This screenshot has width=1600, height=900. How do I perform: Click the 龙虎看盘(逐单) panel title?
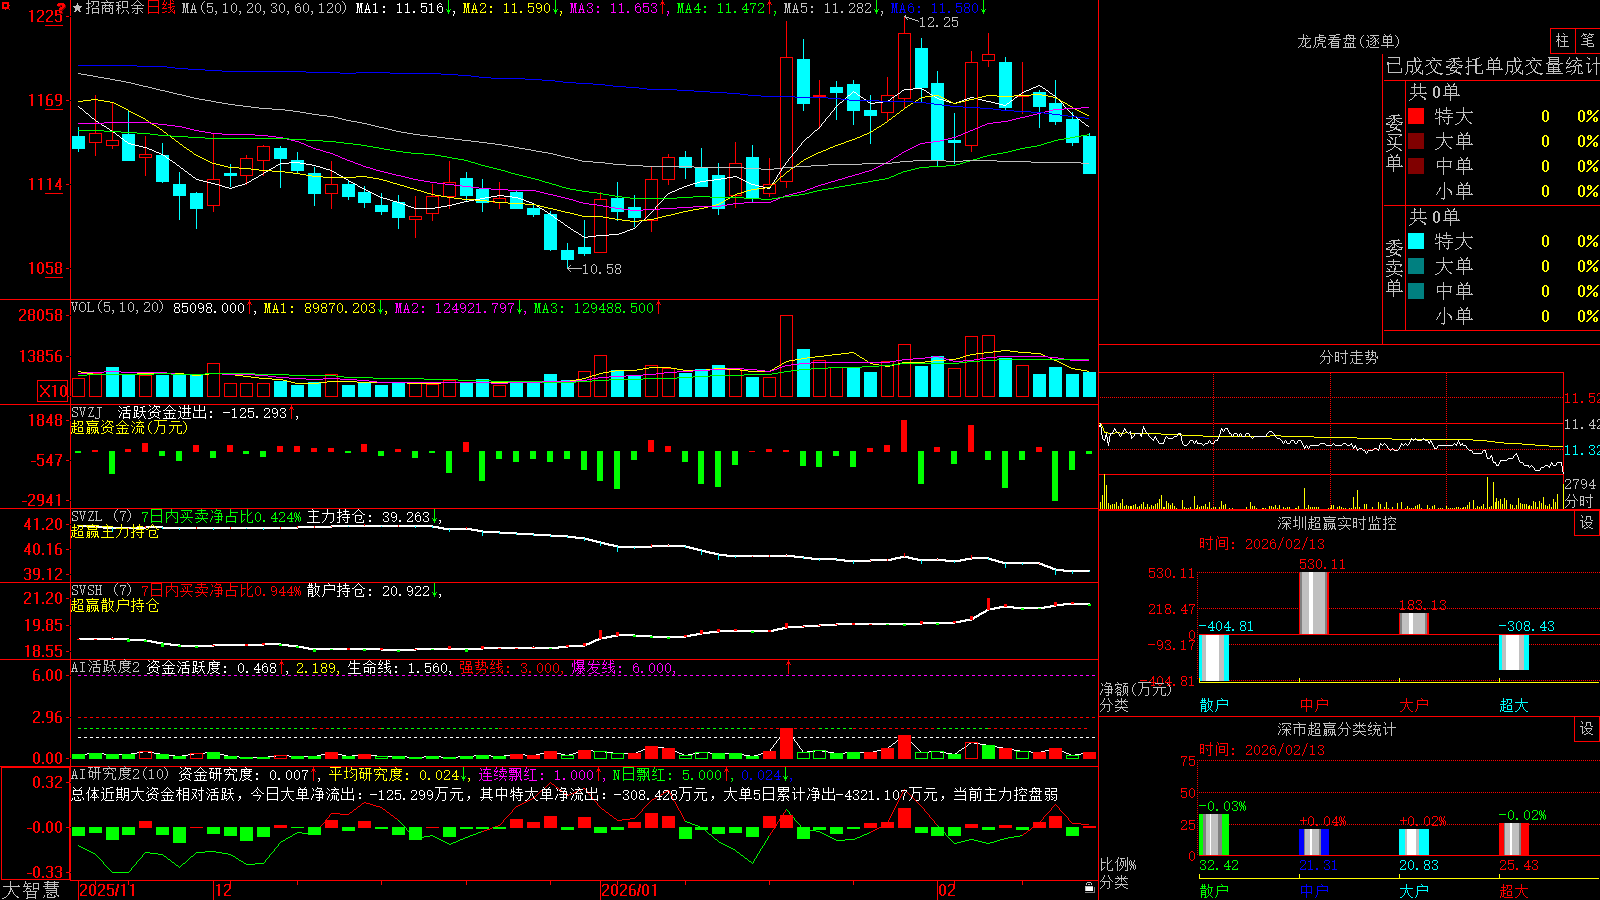pyautogui.click(x=1348, y=41)
